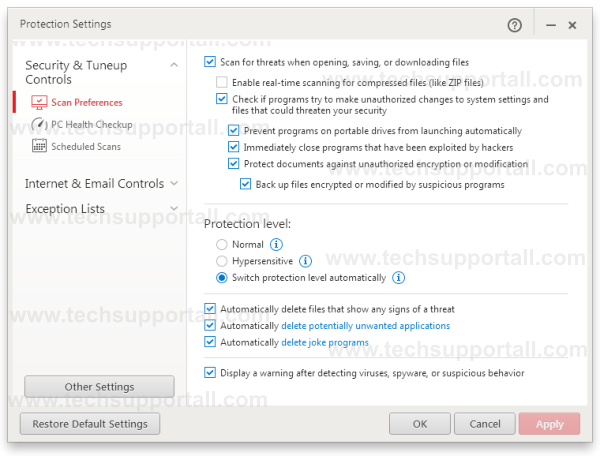Open PC Health Checkup page
The image size is (600, 456).
92,124
